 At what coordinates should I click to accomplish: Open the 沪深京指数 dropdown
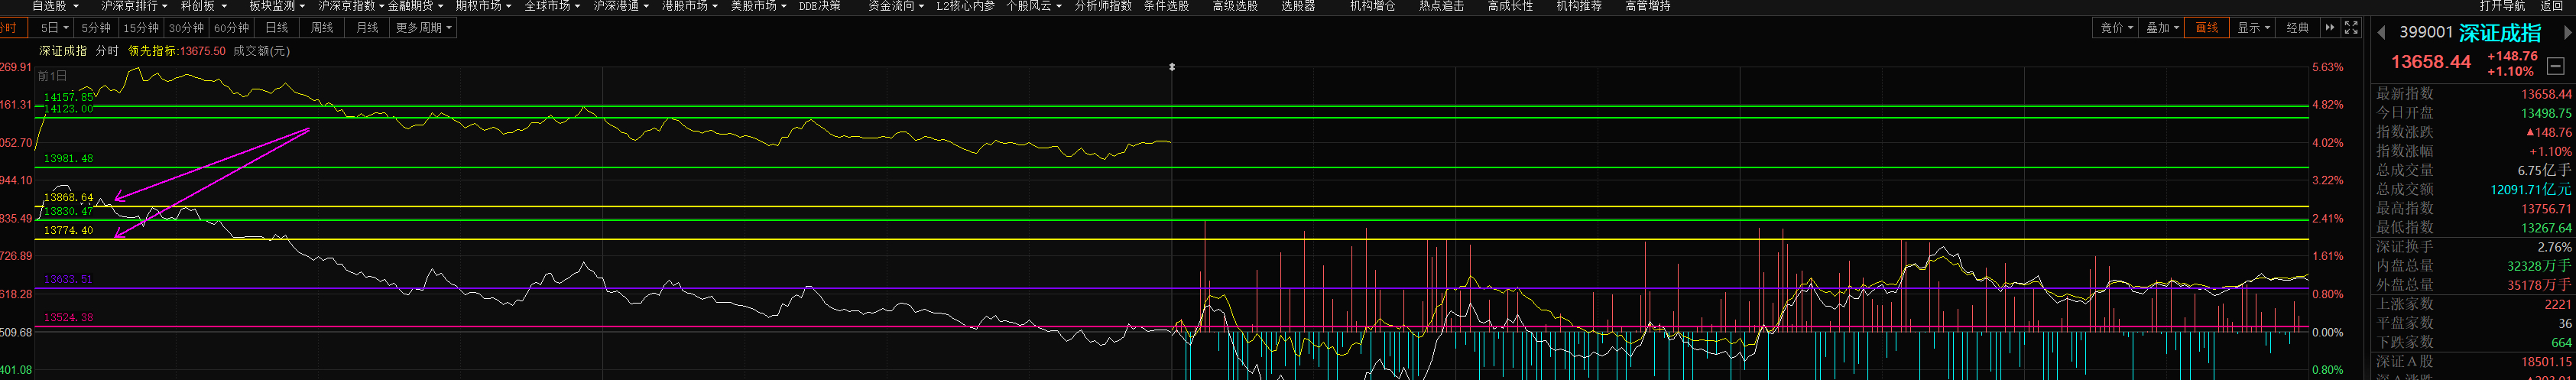pyautogui.click(x=351, y=6)
